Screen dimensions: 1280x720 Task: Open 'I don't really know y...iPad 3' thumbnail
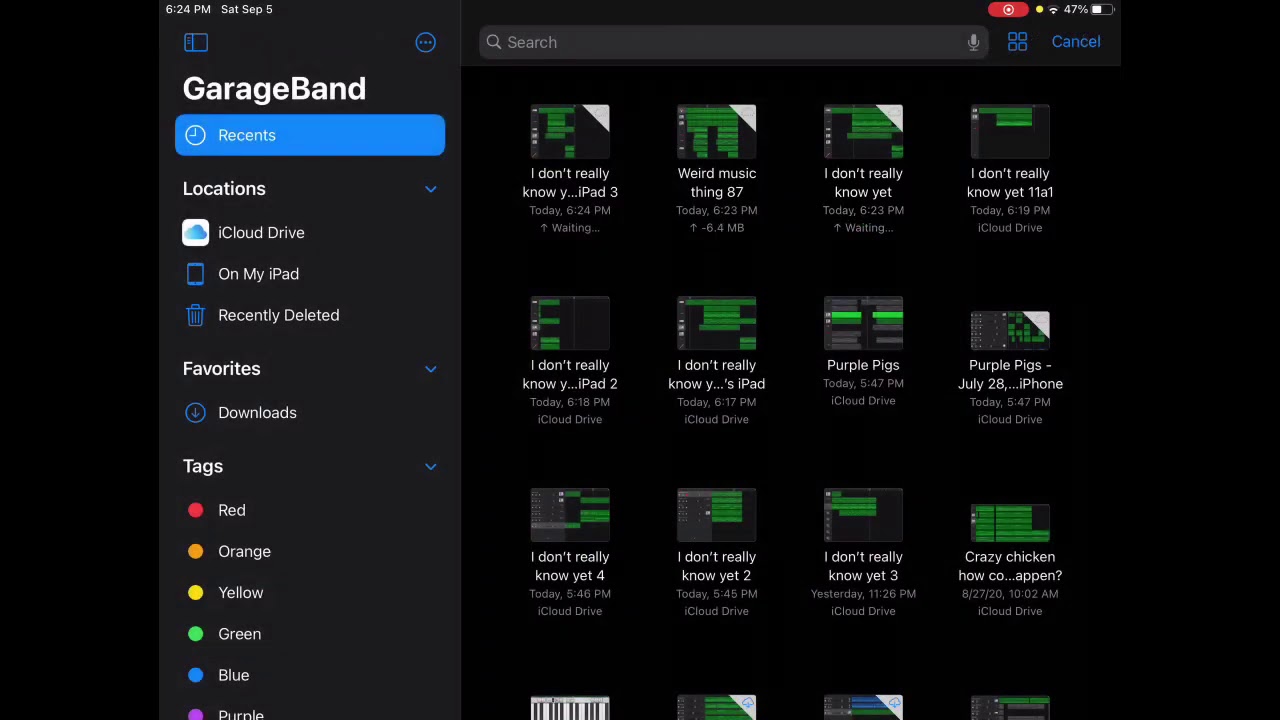pyautogui.click(x=570, y=132)
